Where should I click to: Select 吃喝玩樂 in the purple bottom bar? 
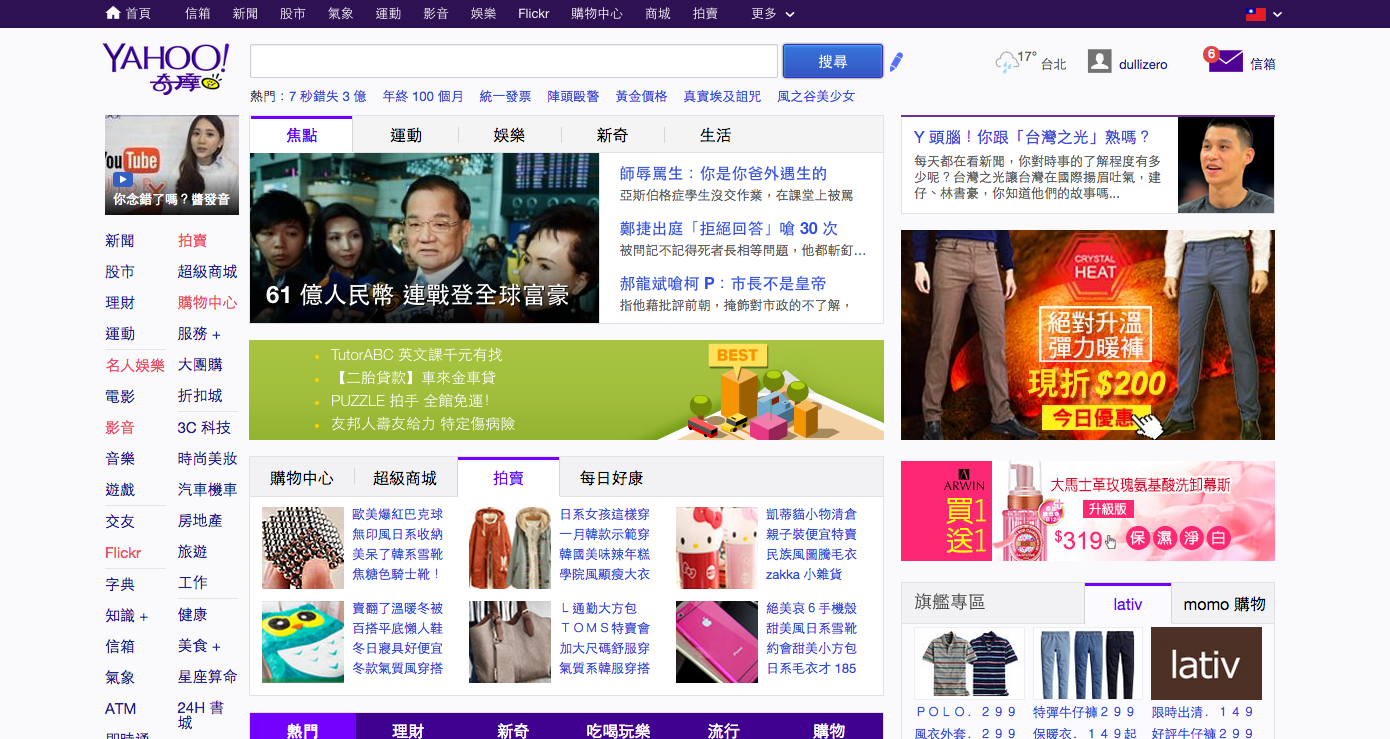point(618,731)
